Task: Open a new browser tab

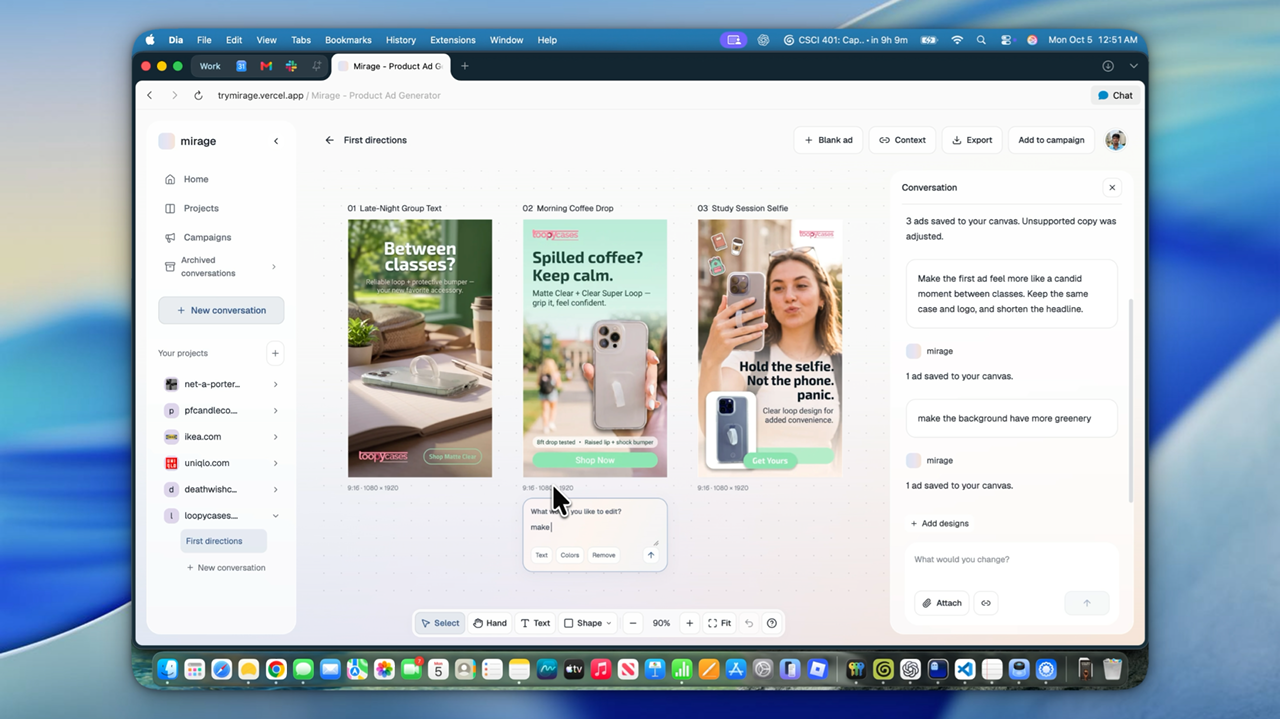Action: point(464,66)
